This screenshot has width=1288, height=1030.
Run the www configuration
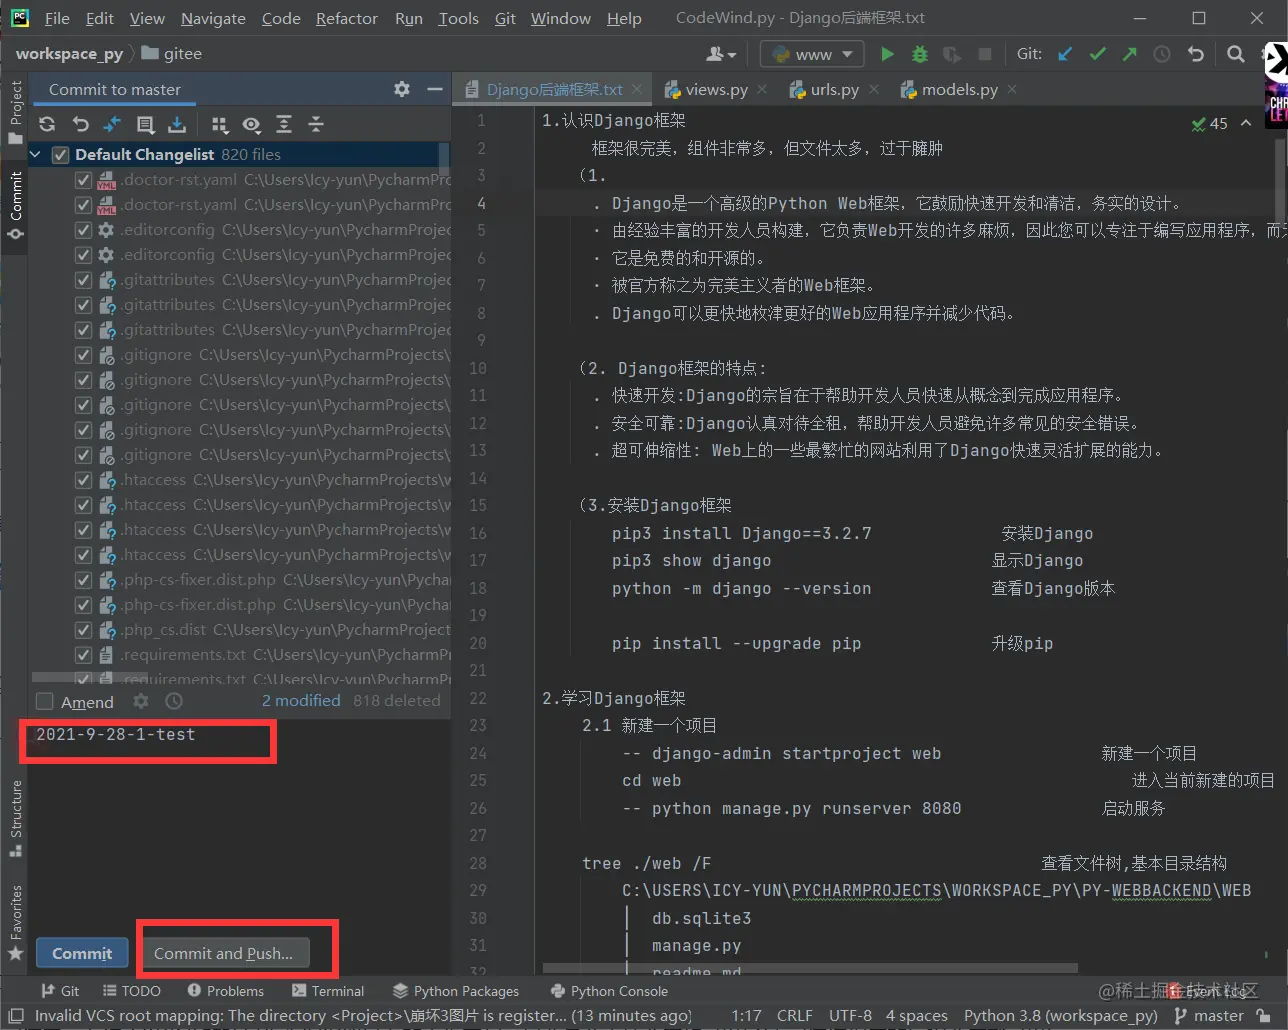(x=887, y=54)
